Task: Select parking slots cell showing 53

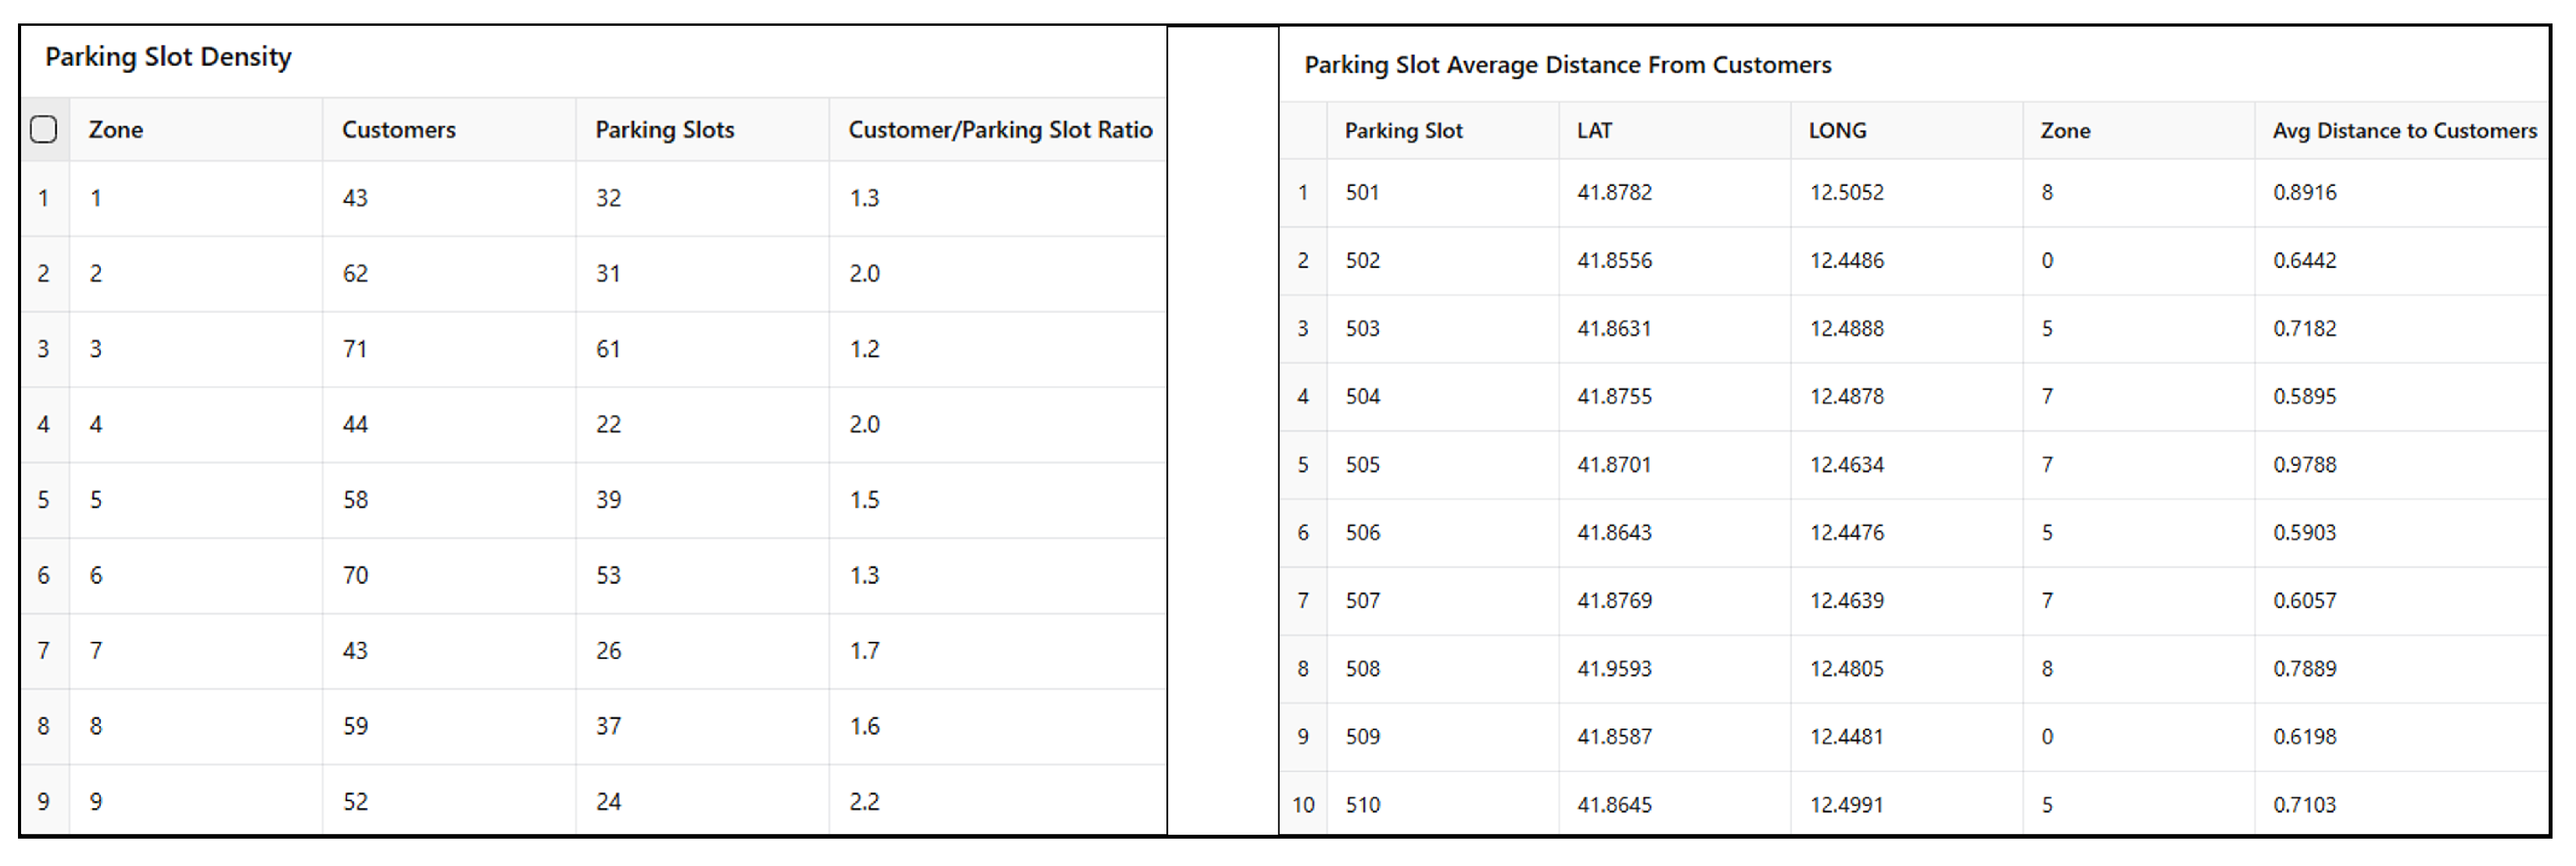Action: (608, 575)
